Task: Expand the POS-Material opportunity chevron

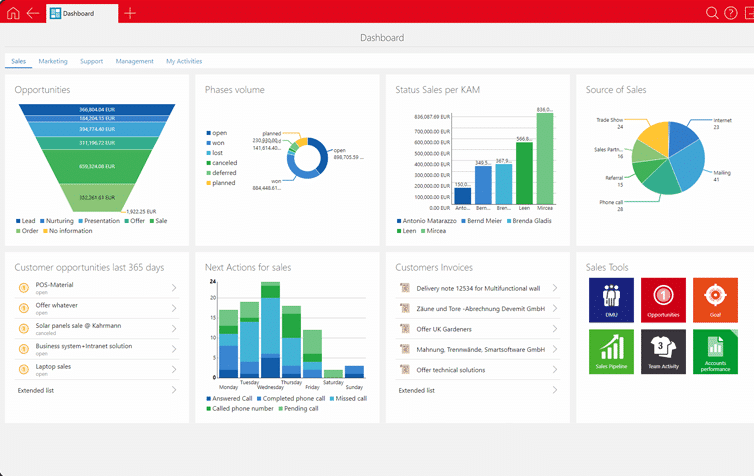Action: [x=174, y=288]
